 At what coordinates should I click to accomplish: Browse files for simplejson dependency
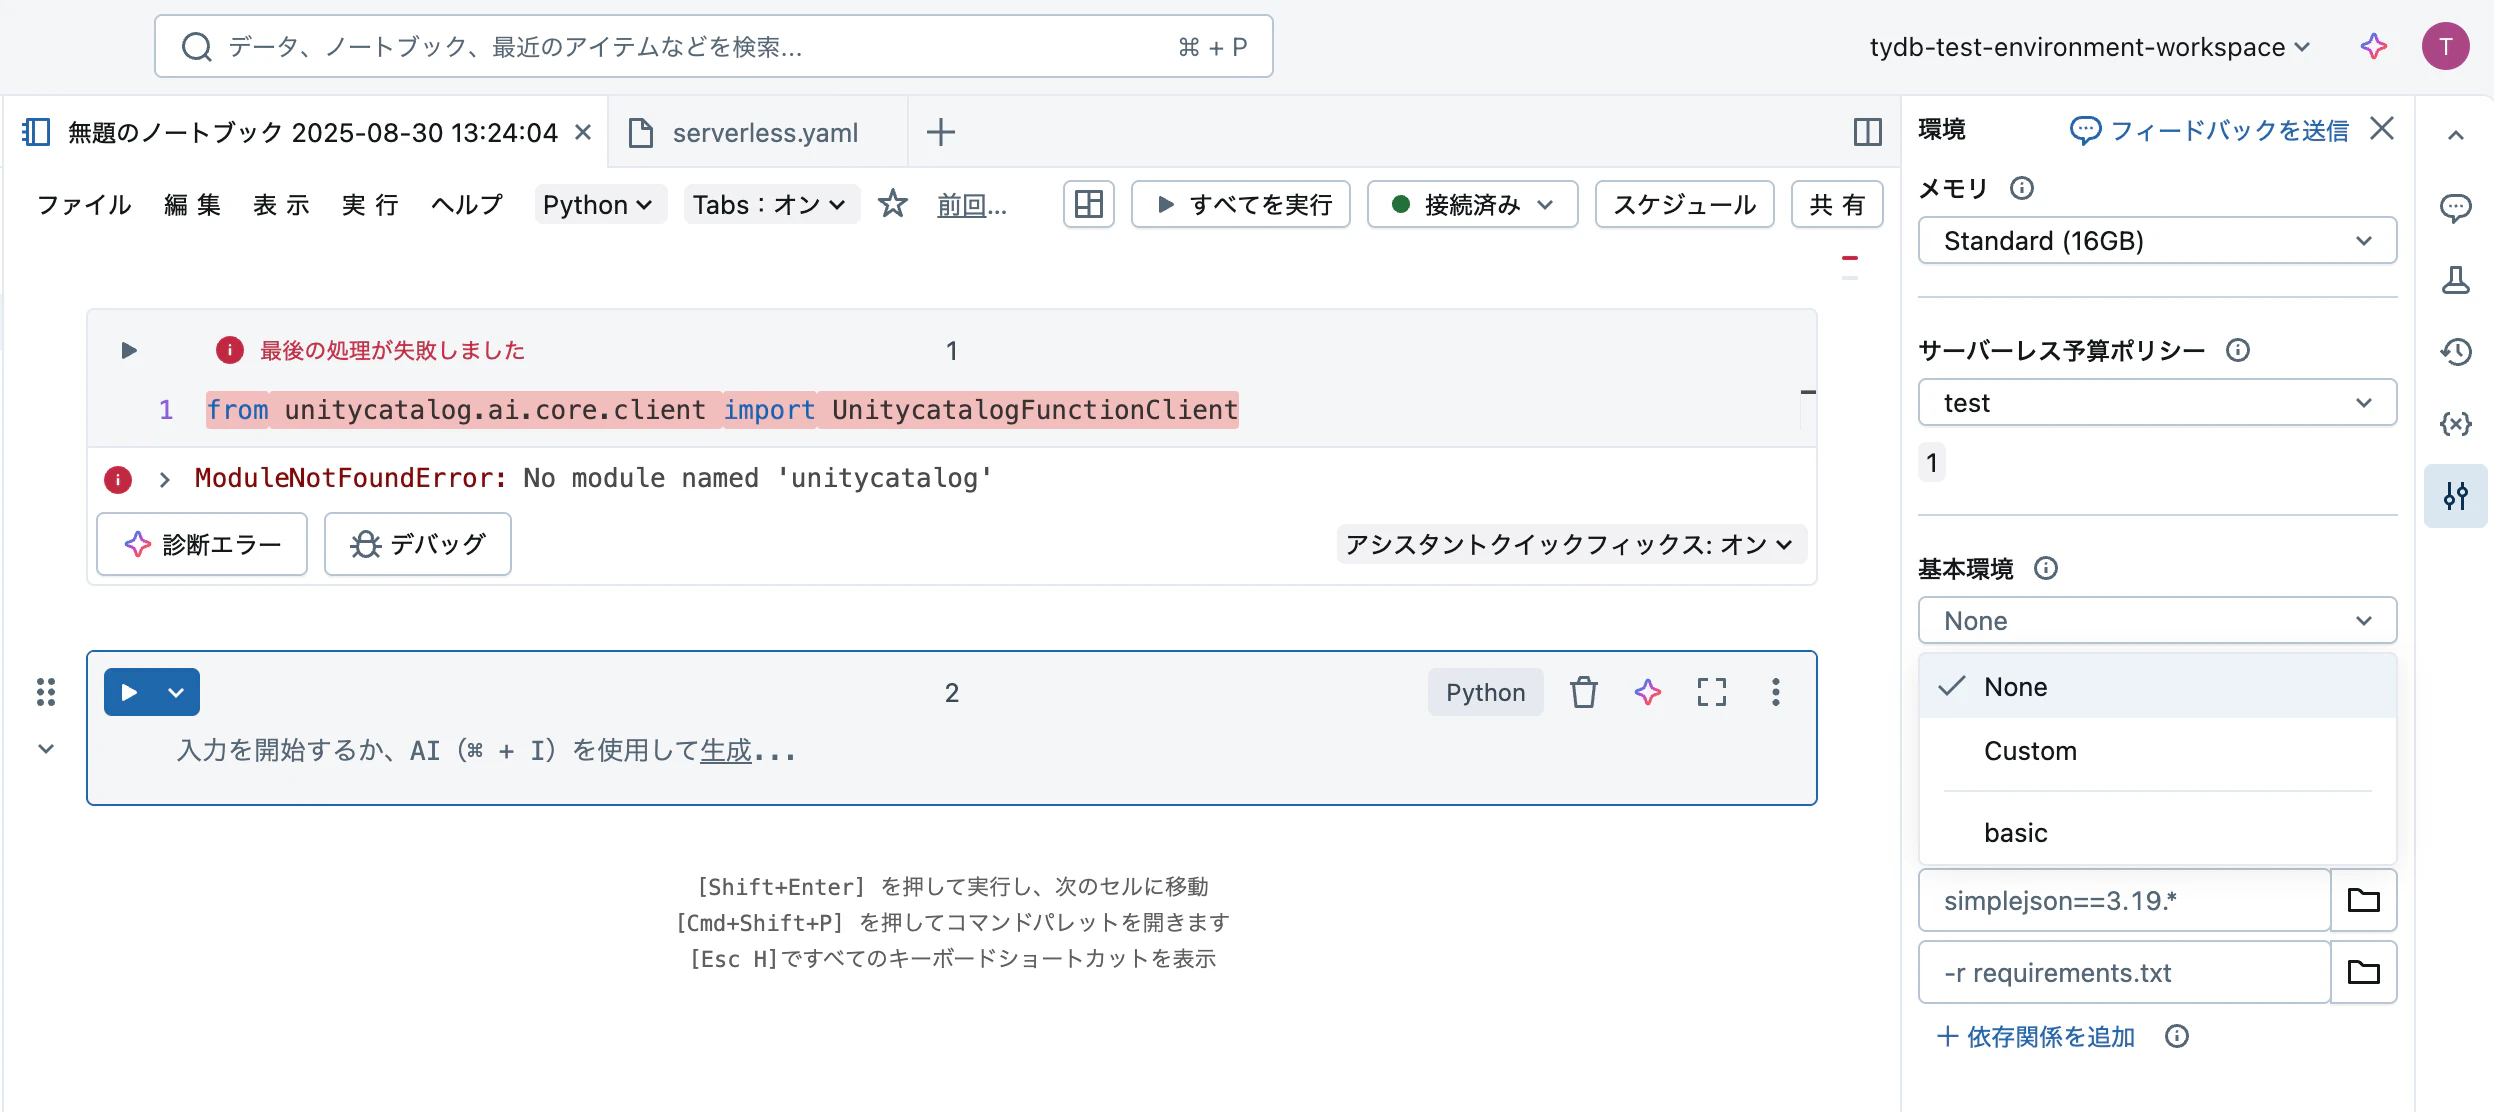[2363, 900]
